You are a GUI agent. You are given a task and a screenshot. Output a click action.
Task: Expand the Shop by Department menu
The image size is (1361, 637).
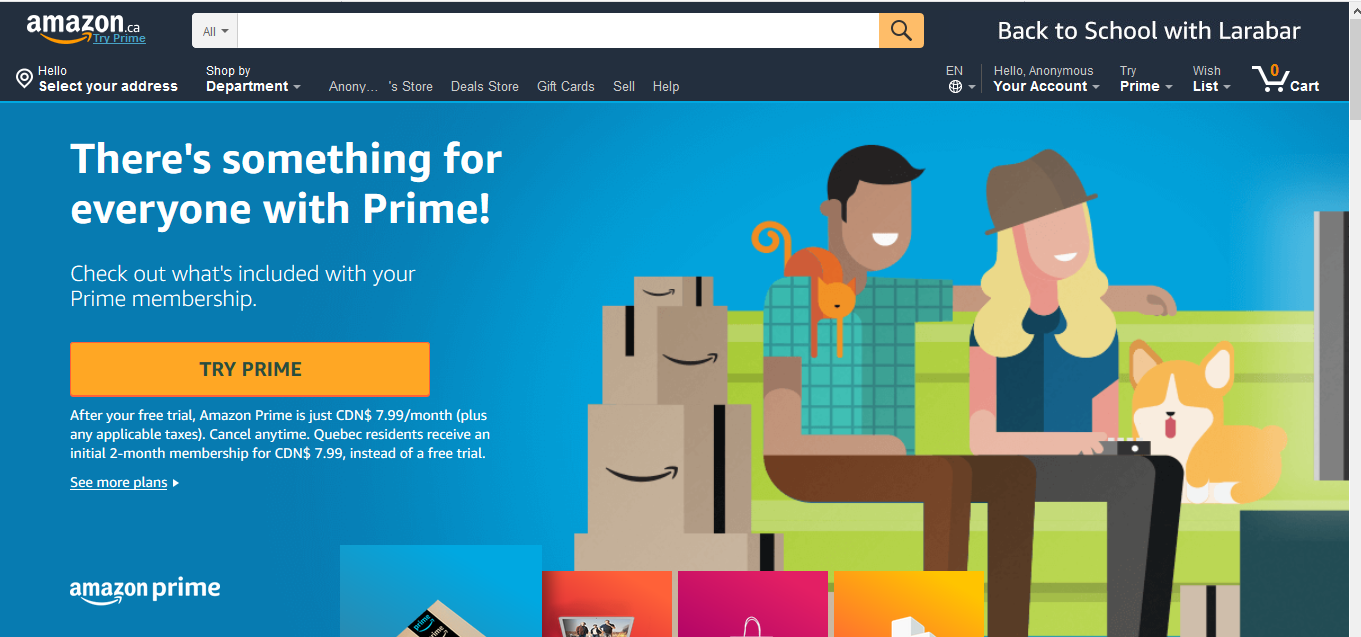(x=253, y=79)
